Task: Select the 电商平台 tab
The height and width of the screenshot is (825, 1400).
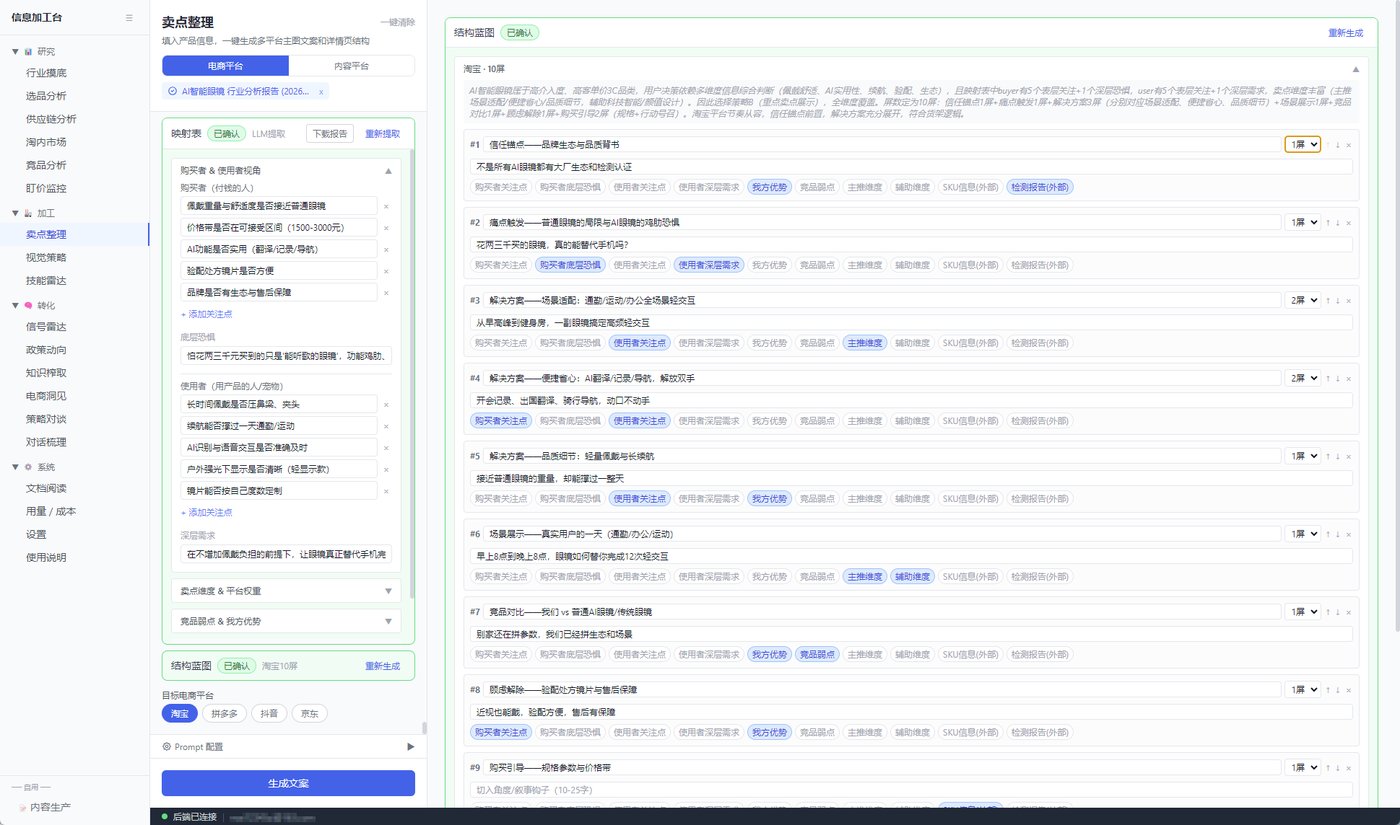Action: [x=226, y=66]
